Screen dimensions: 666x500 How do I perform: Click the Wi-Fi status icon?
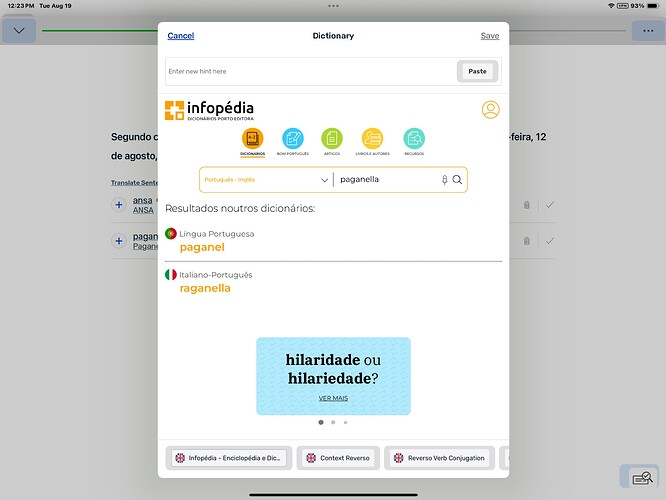(x=611, y=6)
